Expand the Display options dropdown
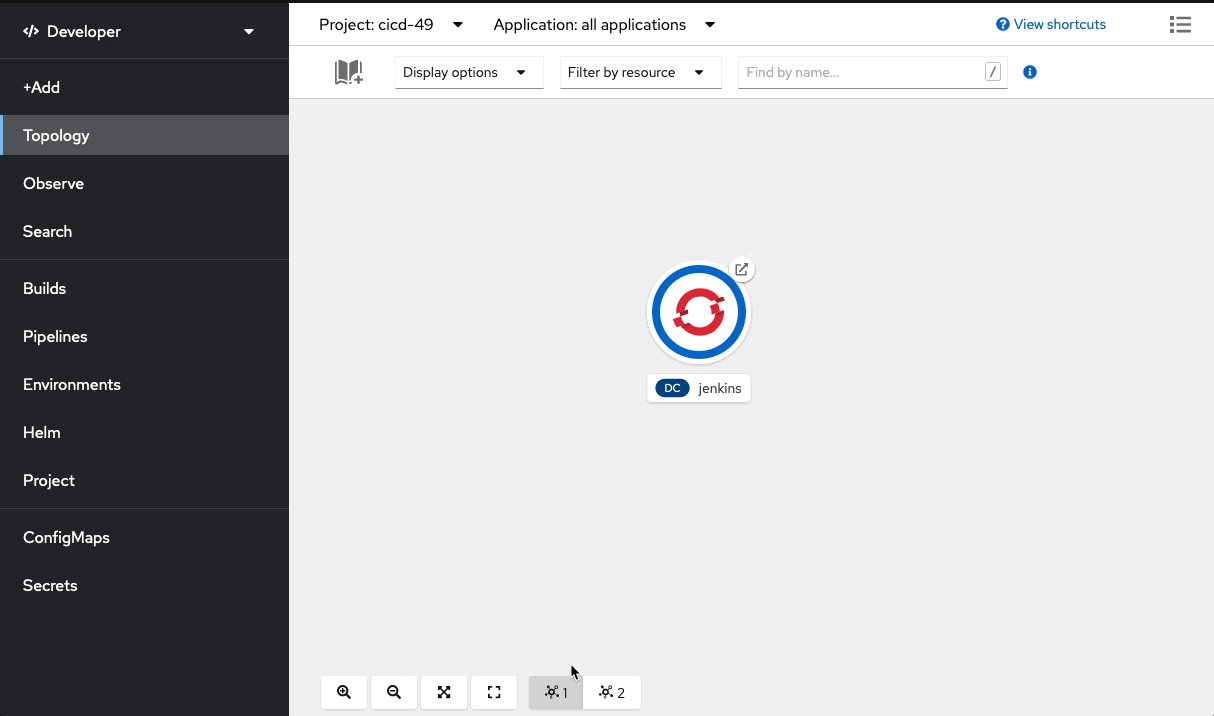Image resolution: width=1214 pixels, height=716 pixels. (x=469, y=72)
